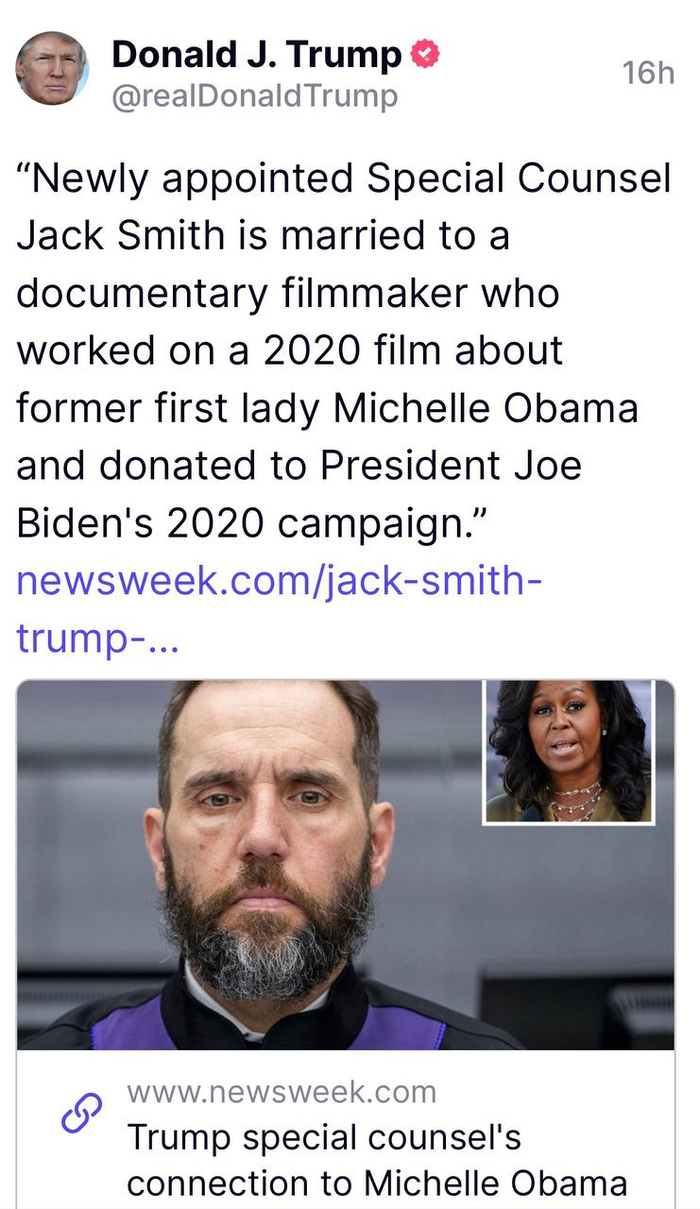The width and height of the screenshot is (700, 1209).
Task: Open the large bearded man preview photo
Action: click(345, 864)
